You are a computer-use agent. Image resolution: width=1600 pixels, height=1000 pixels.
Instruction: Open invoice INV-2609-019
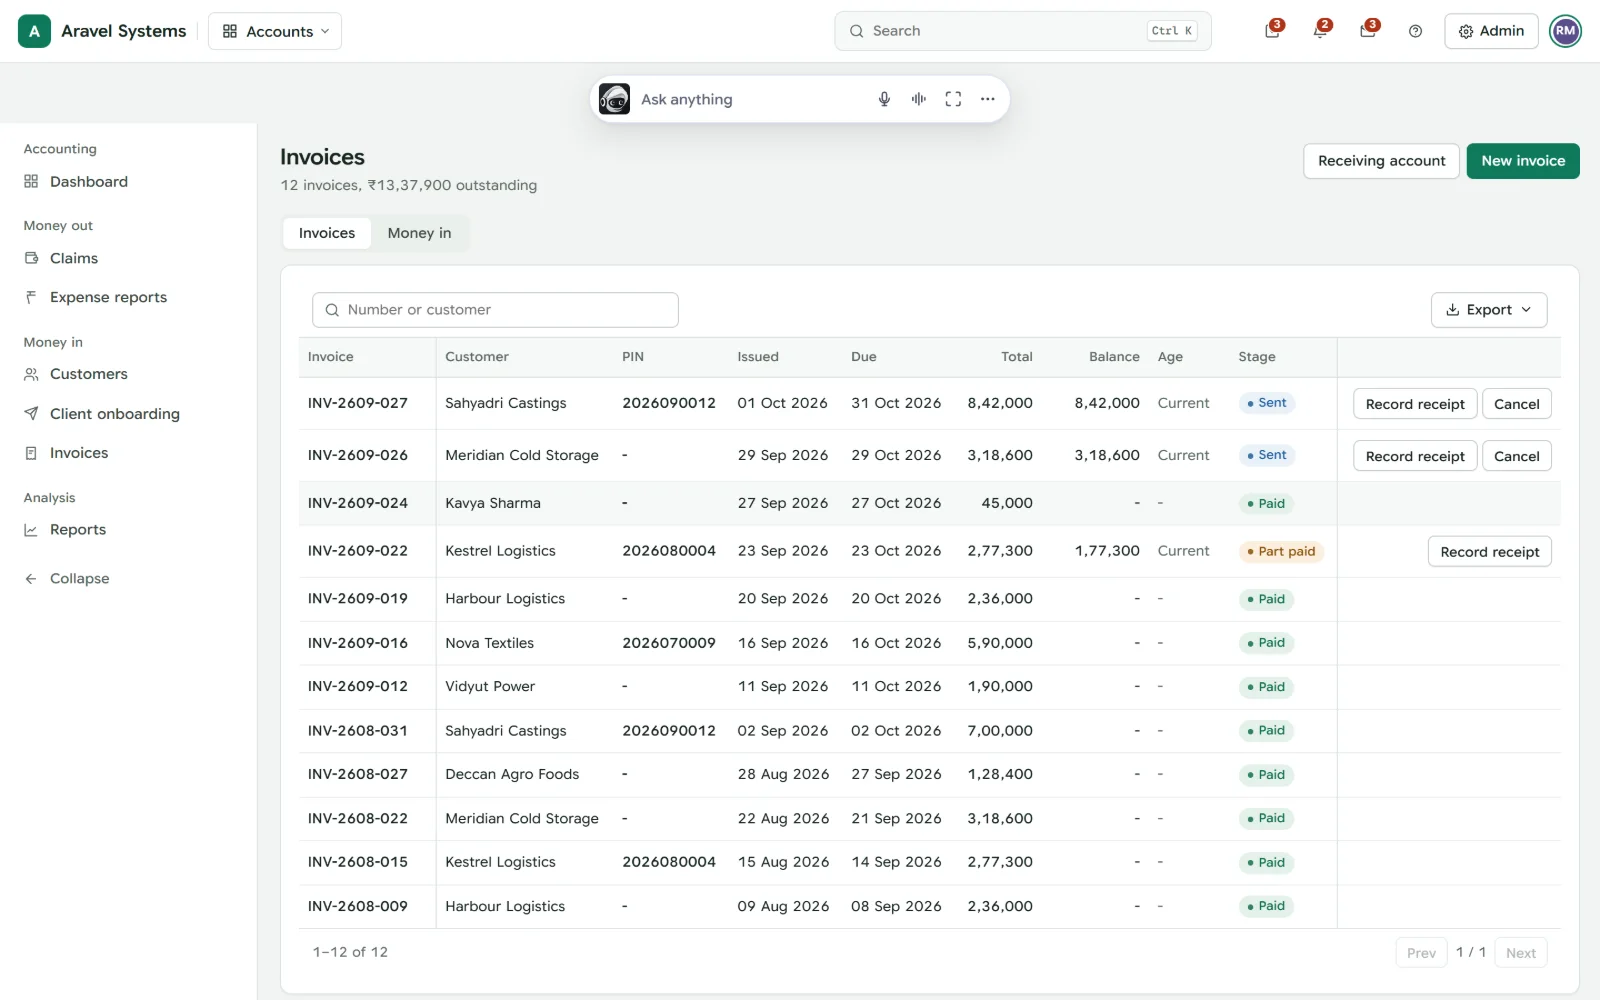tap(358, 599)
